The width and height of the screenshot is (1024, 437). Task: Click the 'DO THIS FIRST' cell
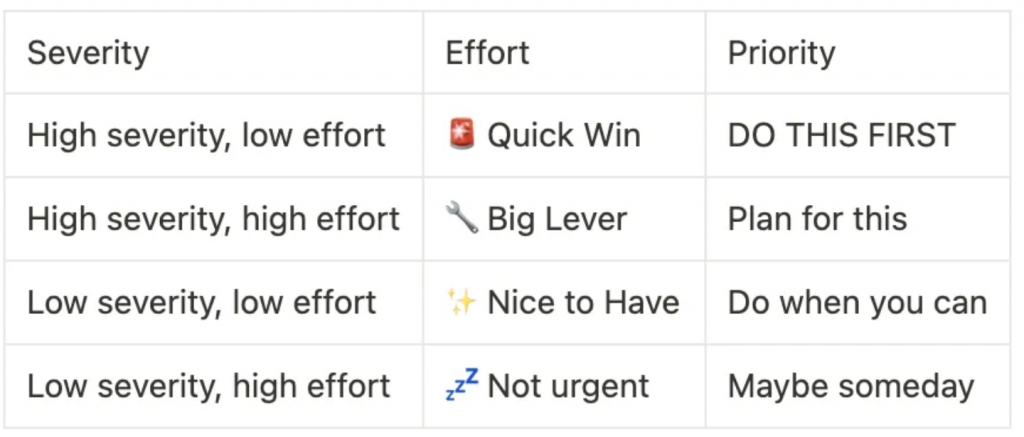(858, 135)
